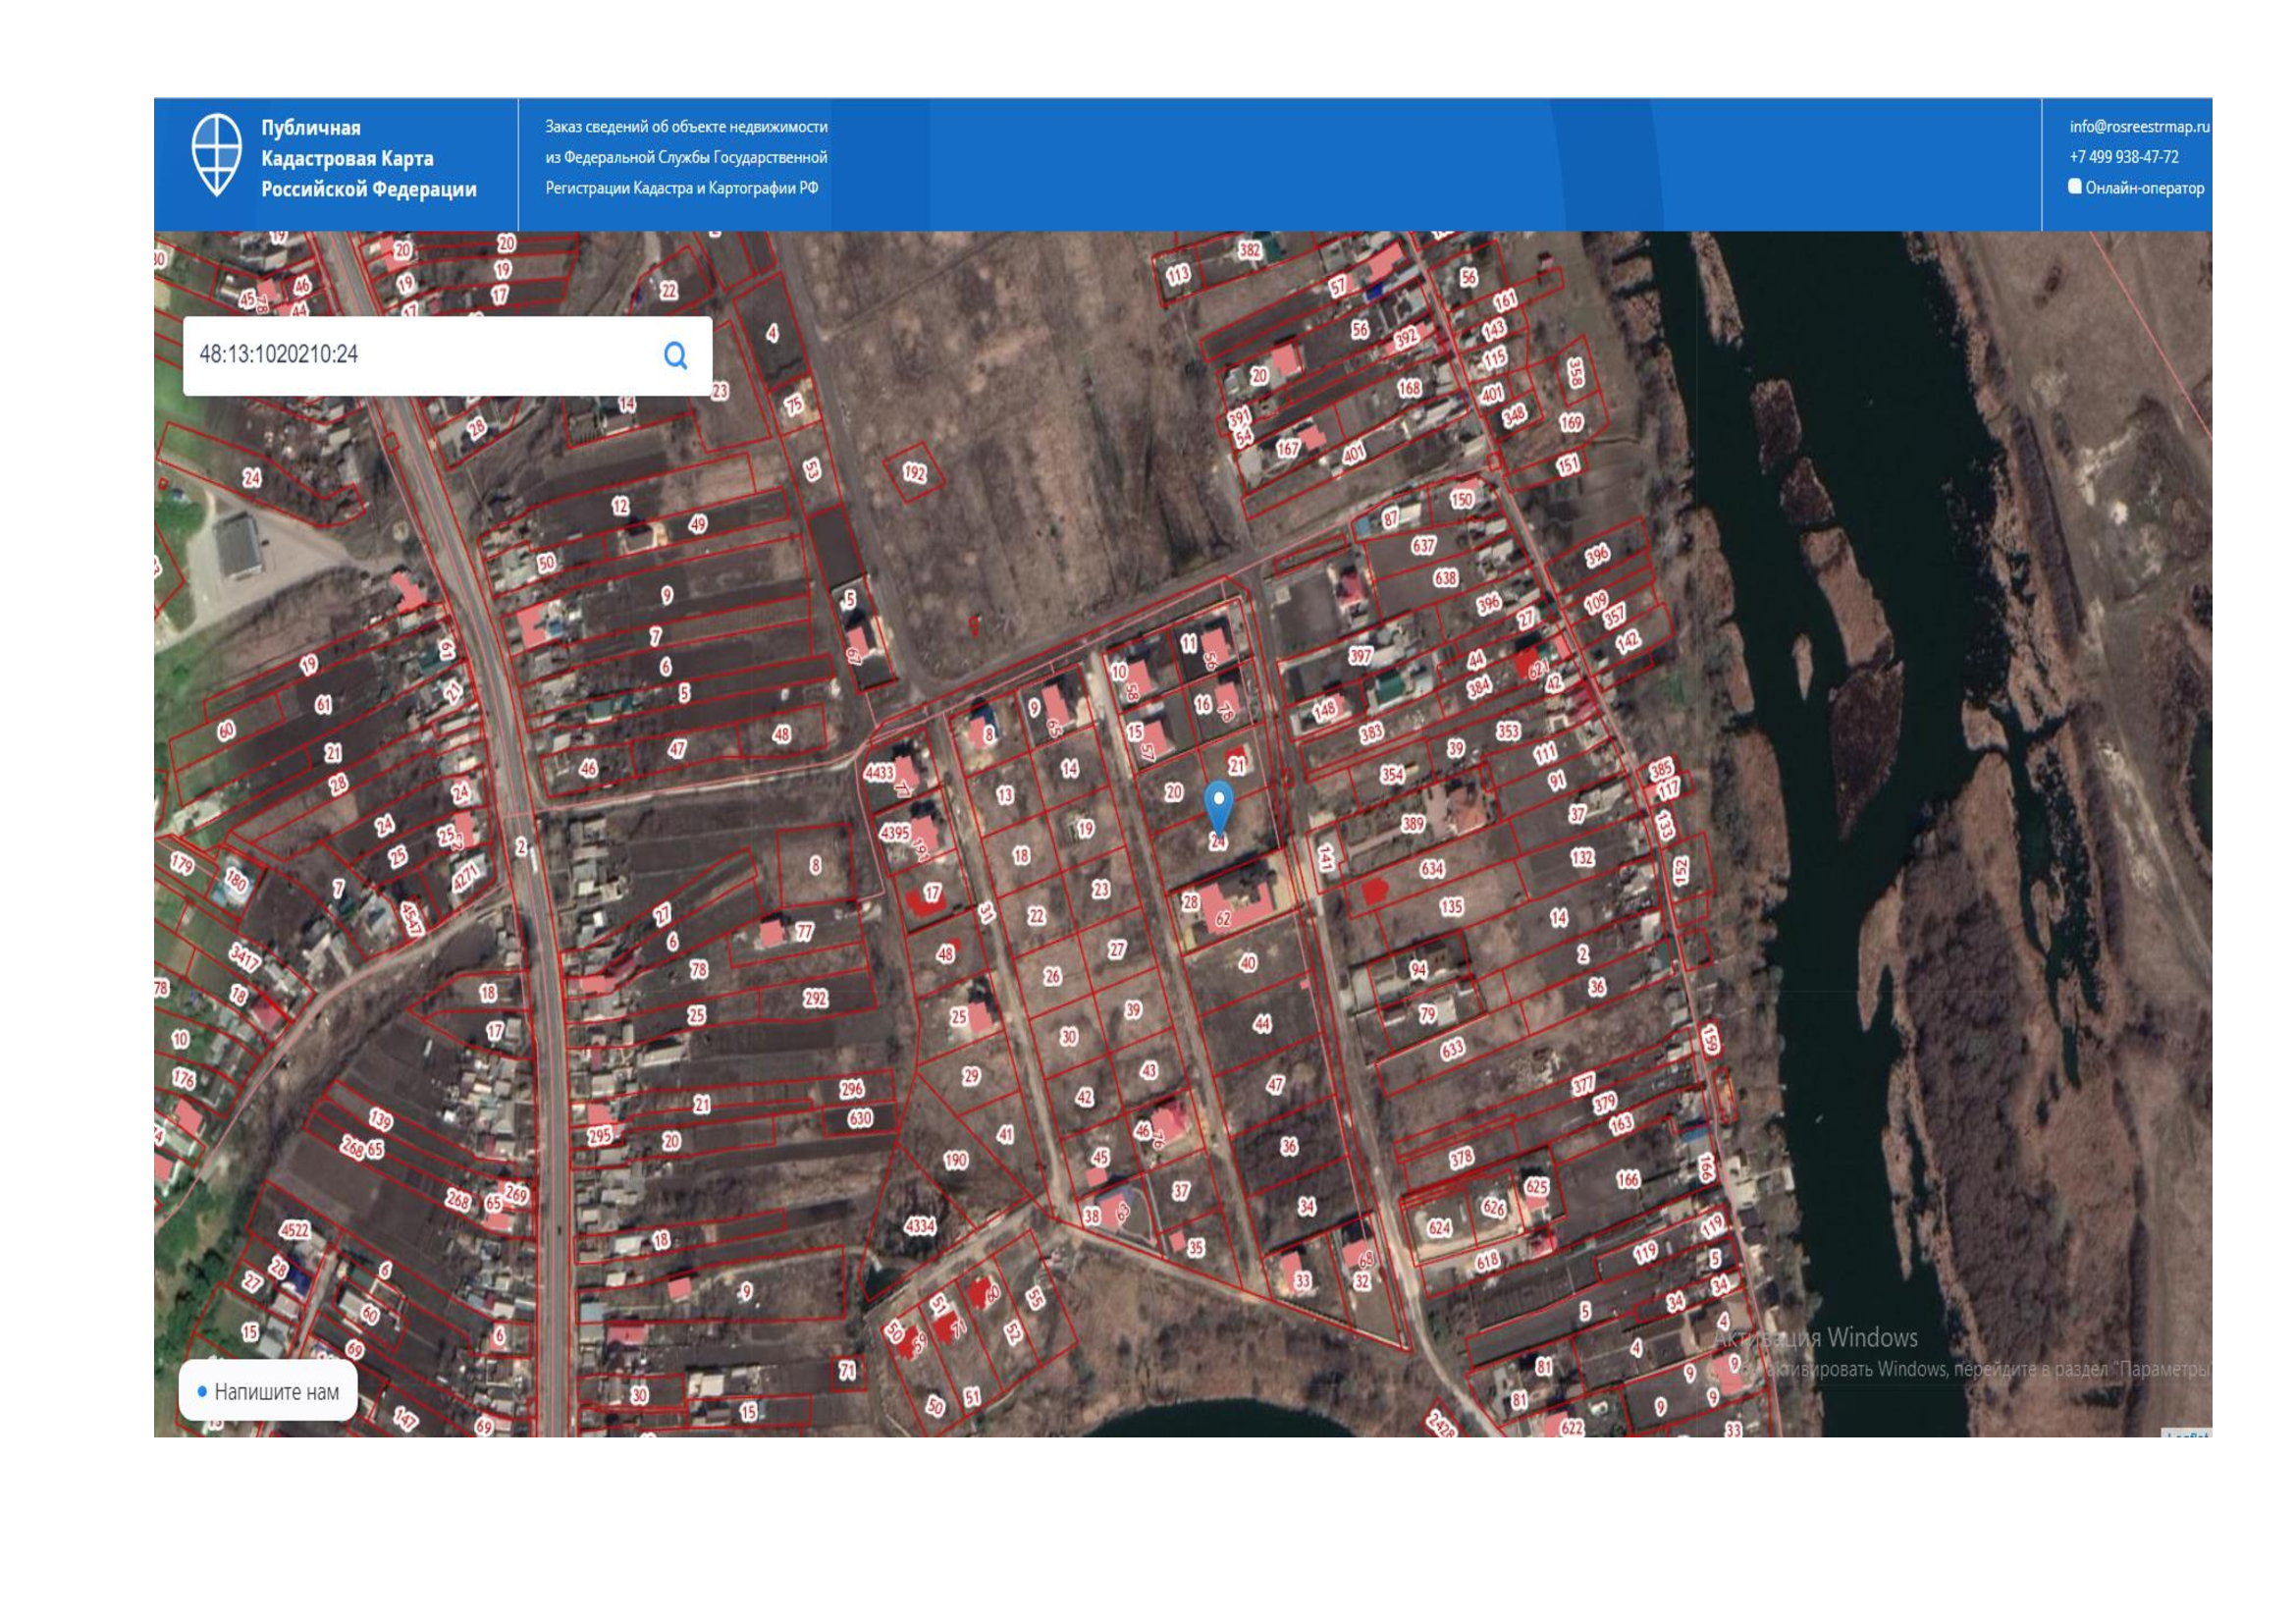The width and height of the screenshot is (2296, 1624).
Task: Click the globe logo of the cadastral map
Action: pos(217,155)
